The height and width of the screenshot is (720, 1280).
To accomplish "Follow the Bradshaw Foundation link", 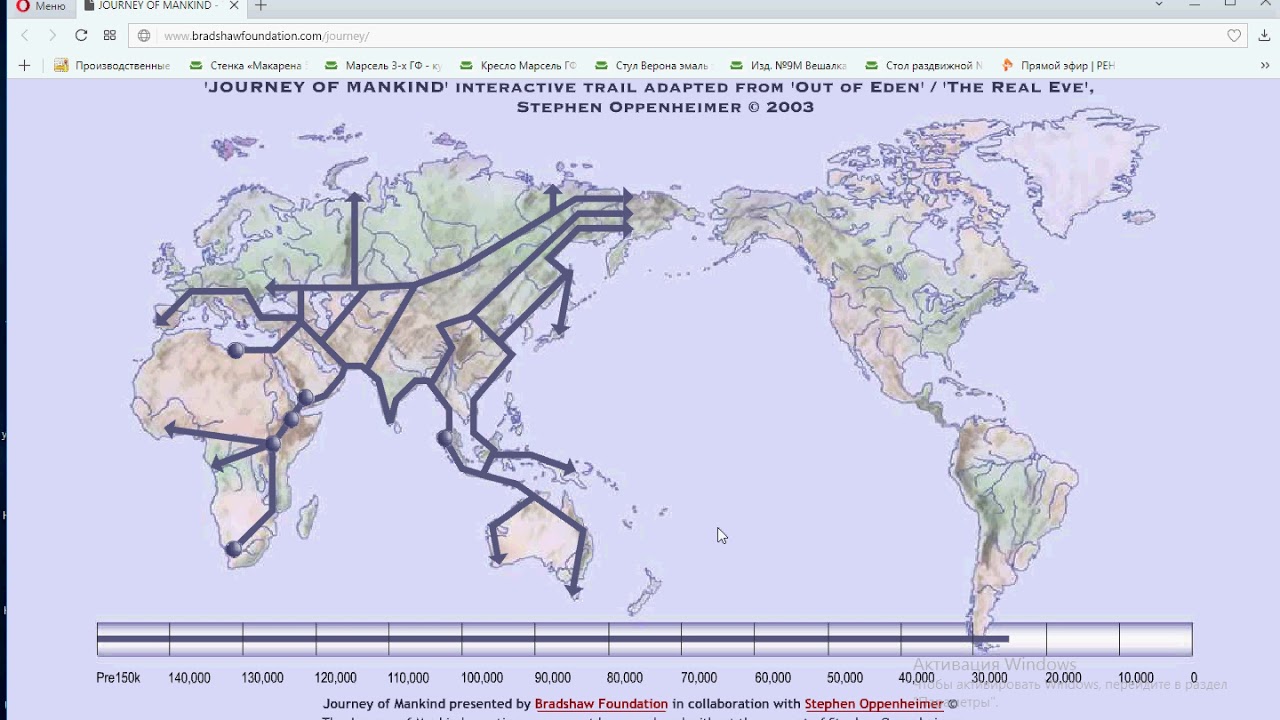I will coord(601,704).
